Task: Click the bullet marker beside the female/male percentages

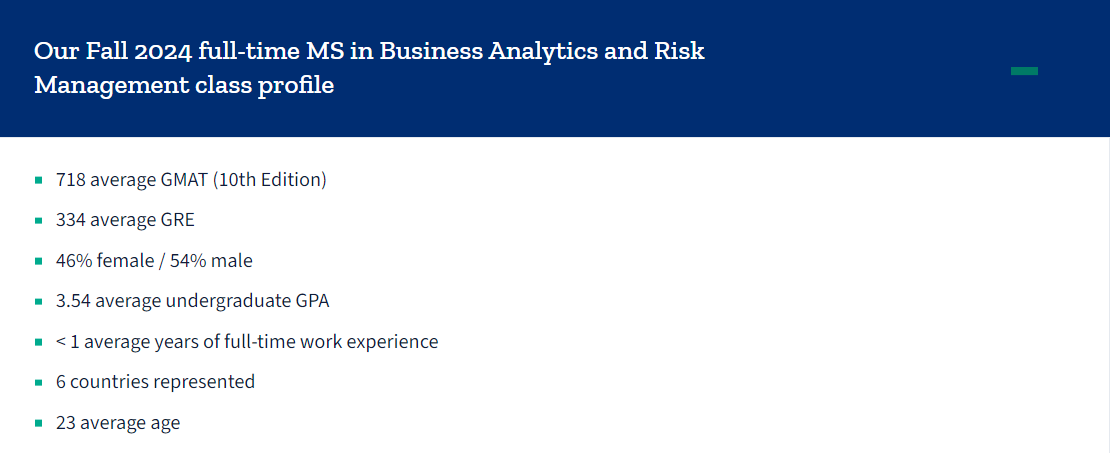Action: [x=38, y=261]
